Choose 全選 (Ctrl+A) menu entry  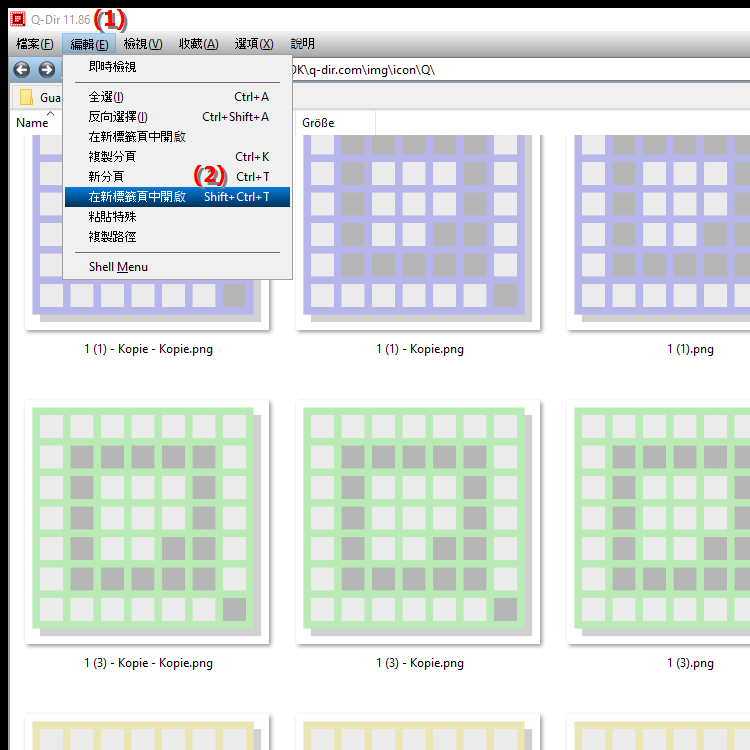point(177,97)
